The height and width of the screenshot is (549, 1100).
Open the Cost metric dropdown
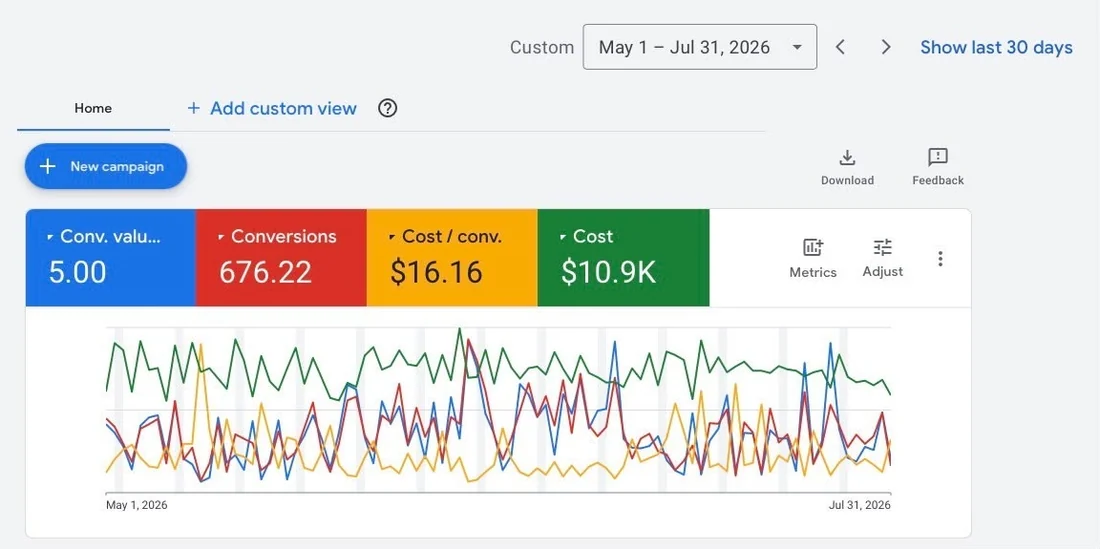tap(586, 236)
